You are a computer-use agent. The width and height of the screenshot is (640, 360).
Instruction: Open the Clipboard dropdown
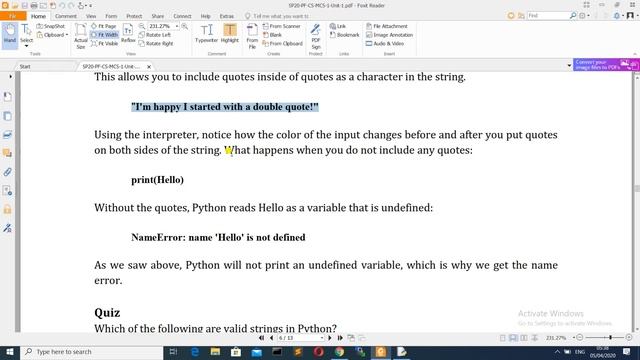[x=52, y=35]
